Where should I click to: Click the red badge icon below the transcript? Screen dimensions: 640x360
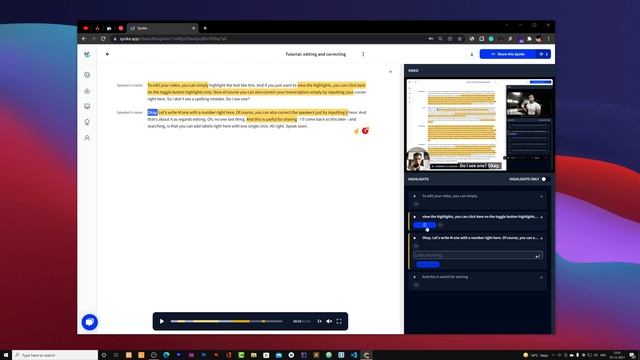(365, 131)
